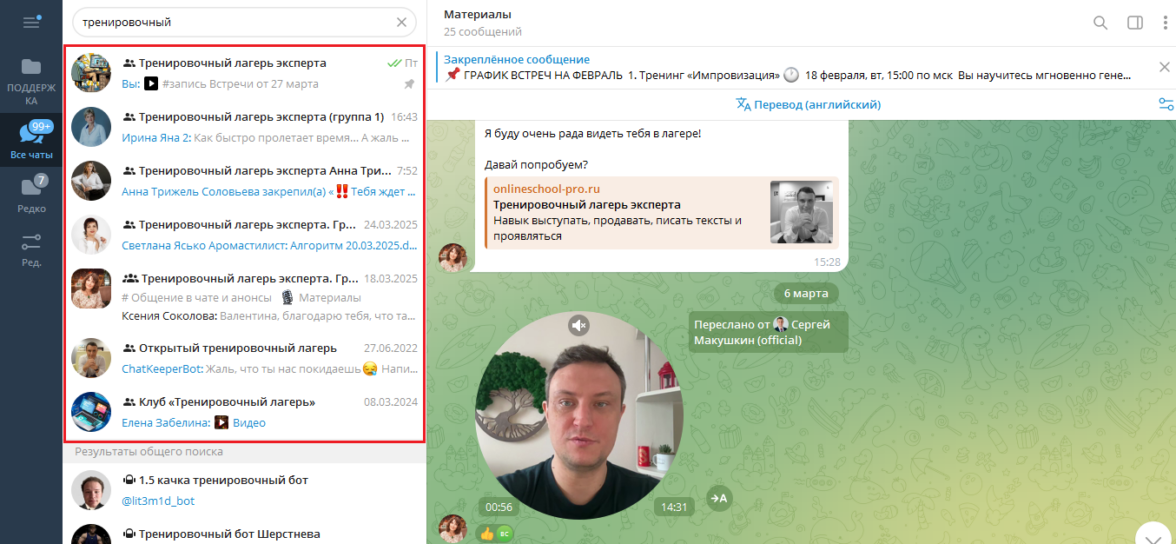1176x544 pixels.
Task: Open search in chat magnifier icon
Action: pyautogui.click(x=1100, y=23)
